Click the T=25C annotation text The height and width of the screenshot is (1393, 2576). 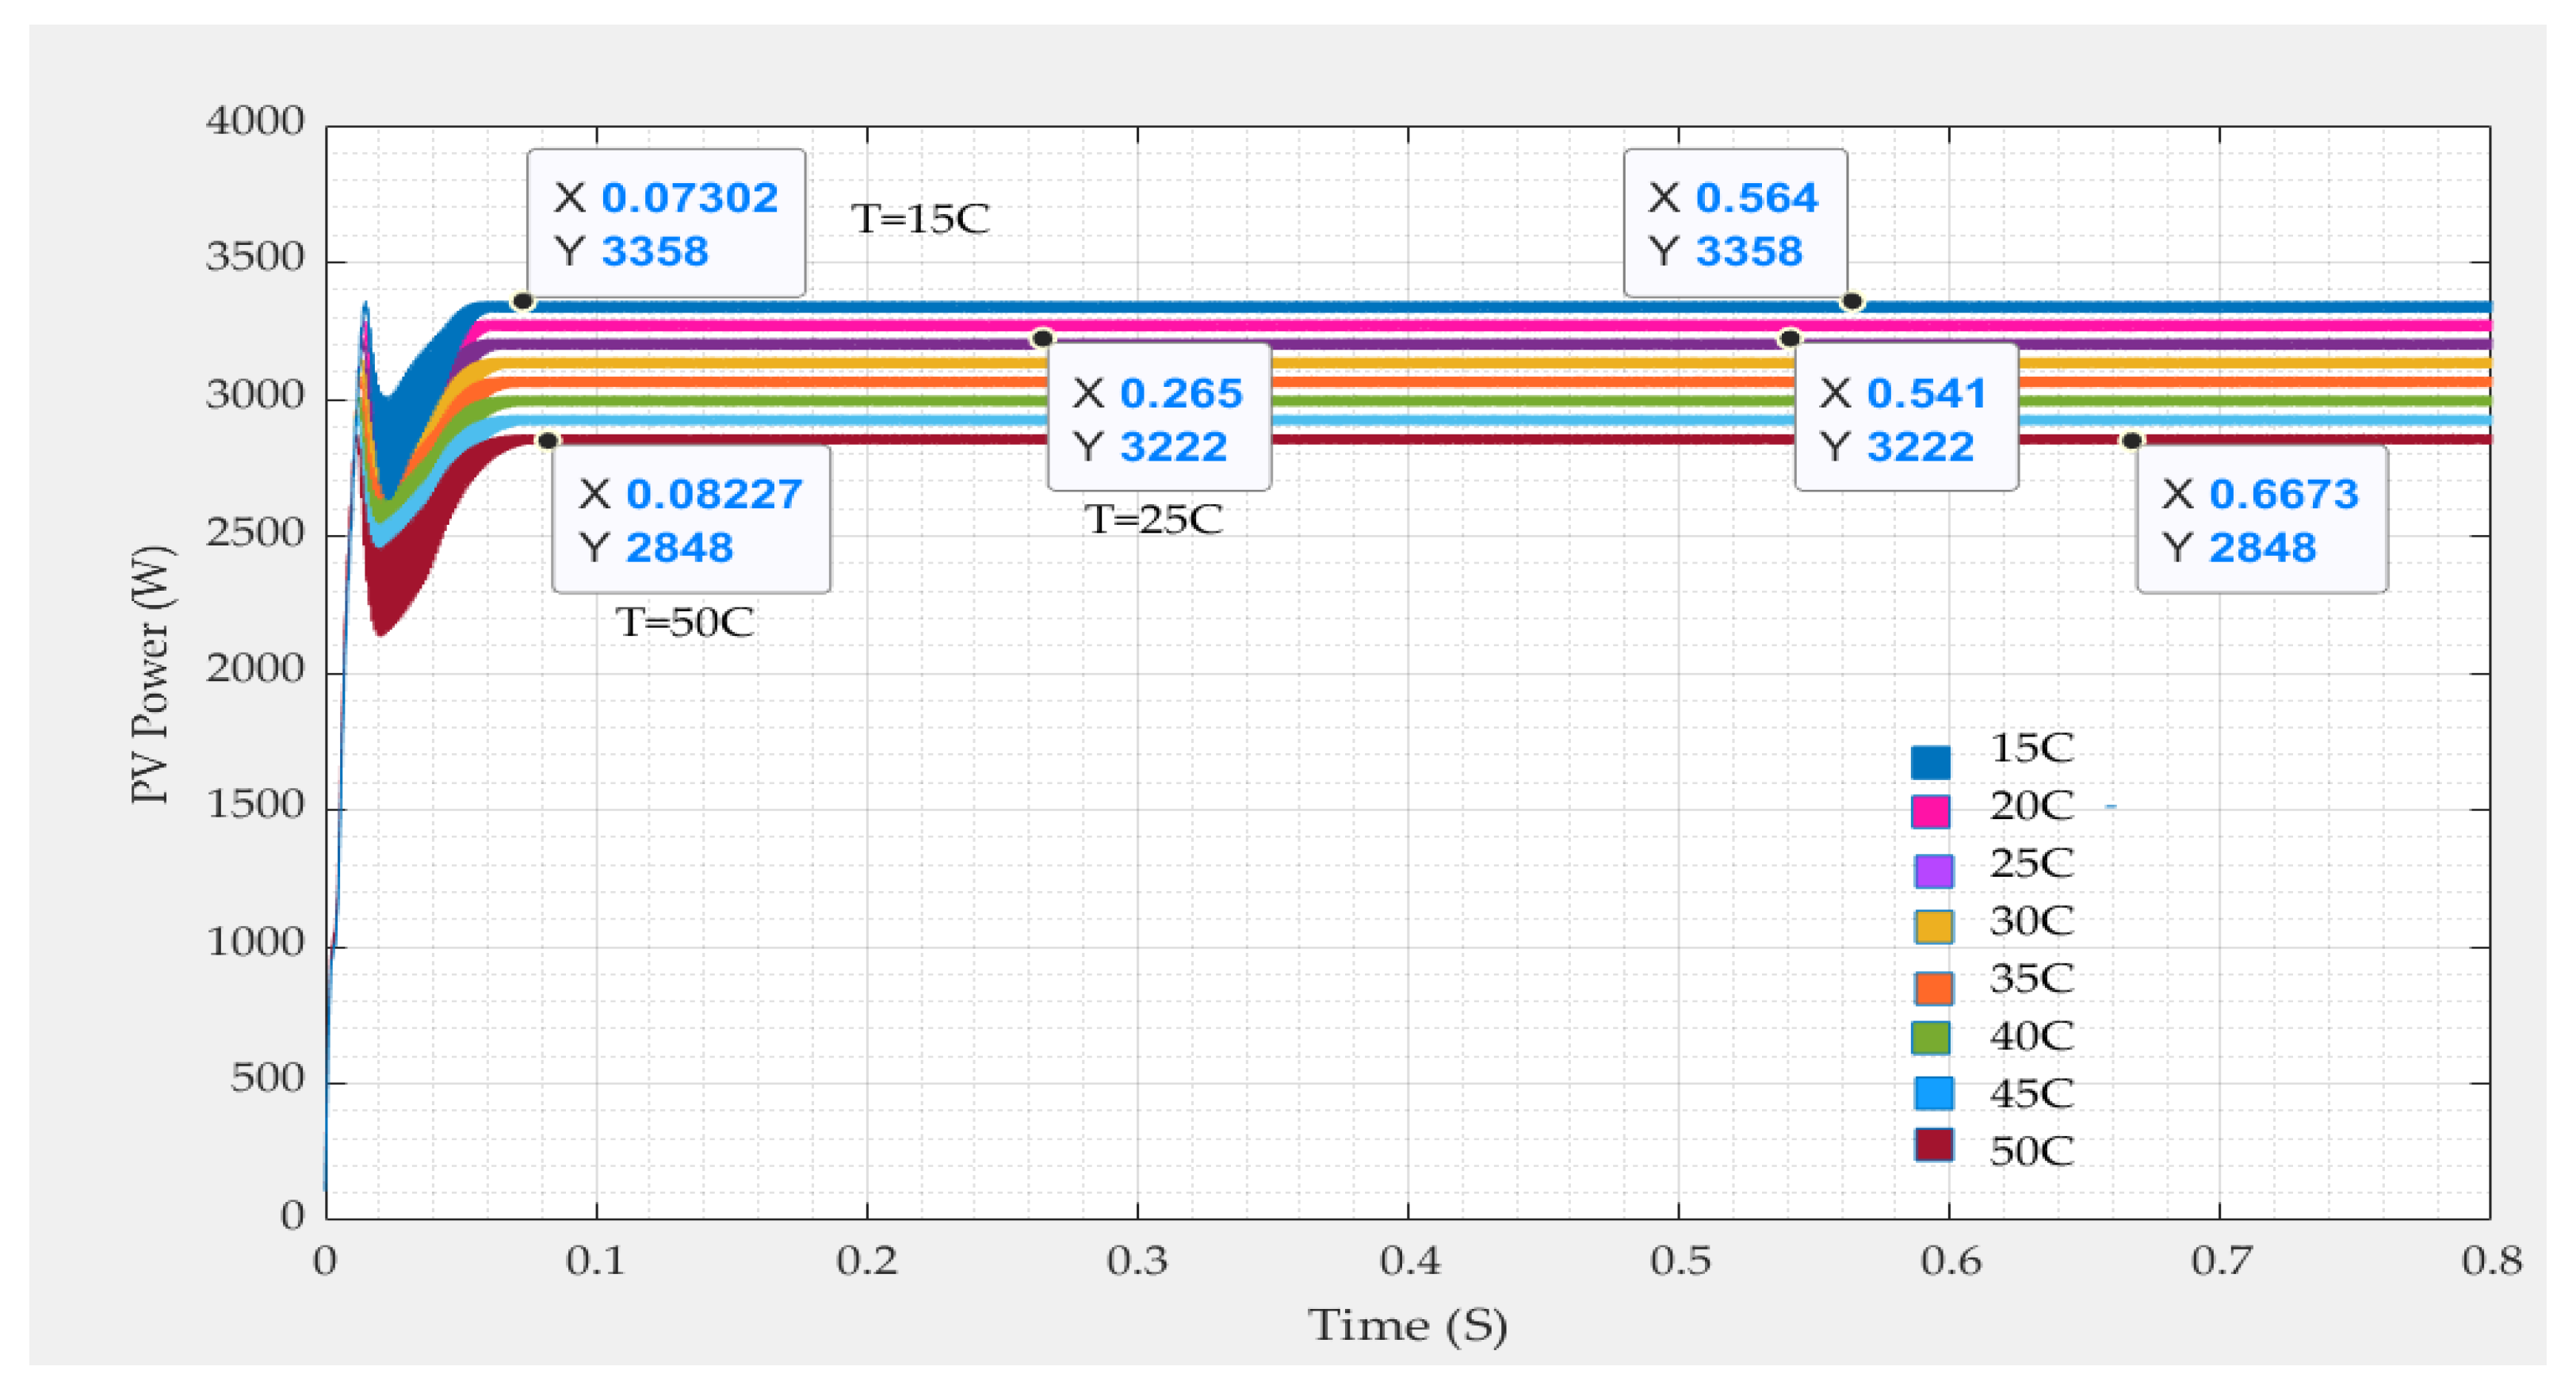point(1153,519)
